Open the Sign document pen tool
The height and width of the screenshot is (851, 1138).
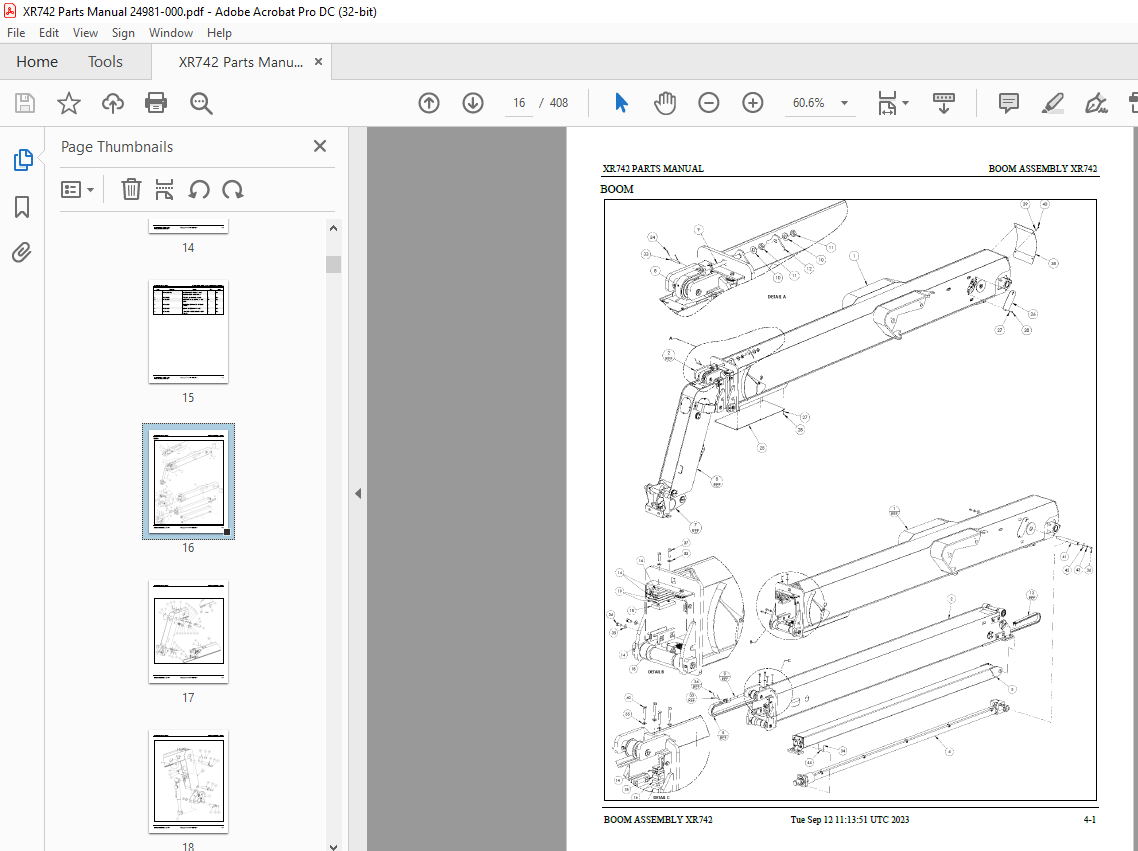coord(1096,103)
